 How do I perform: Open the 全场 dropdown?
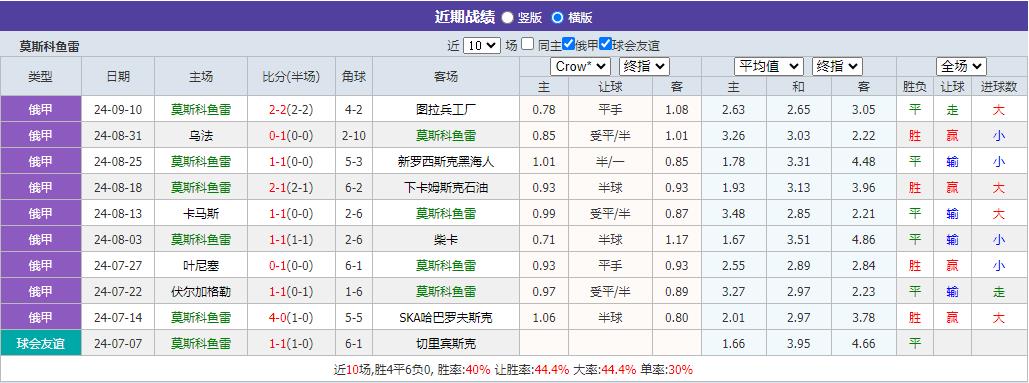tap(961, 66)
